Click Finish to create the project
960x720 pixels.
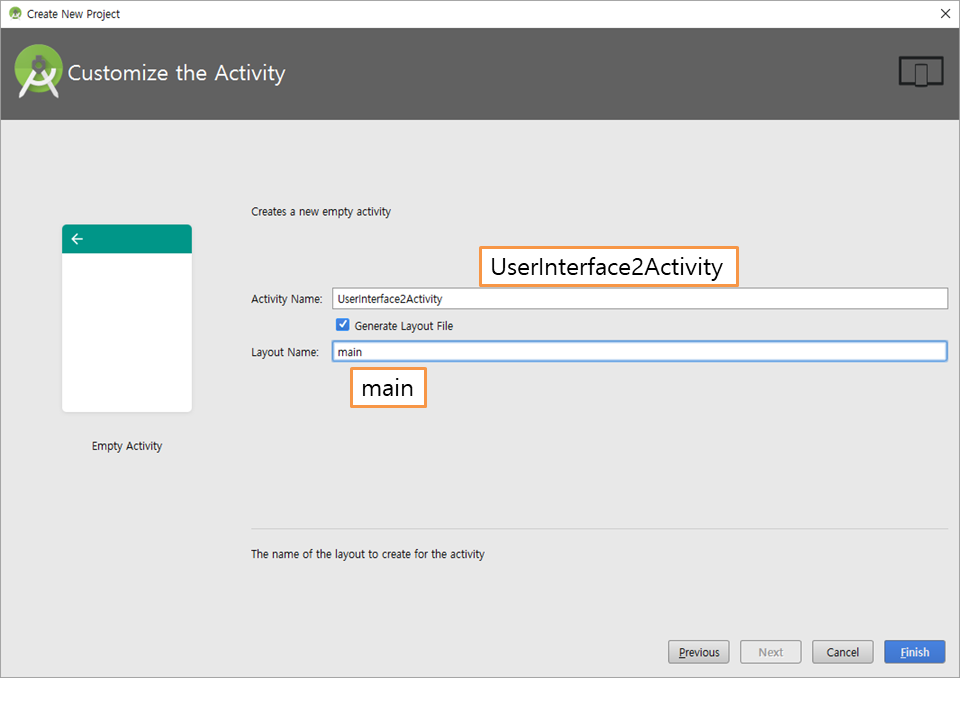click(x=914, y=652)
